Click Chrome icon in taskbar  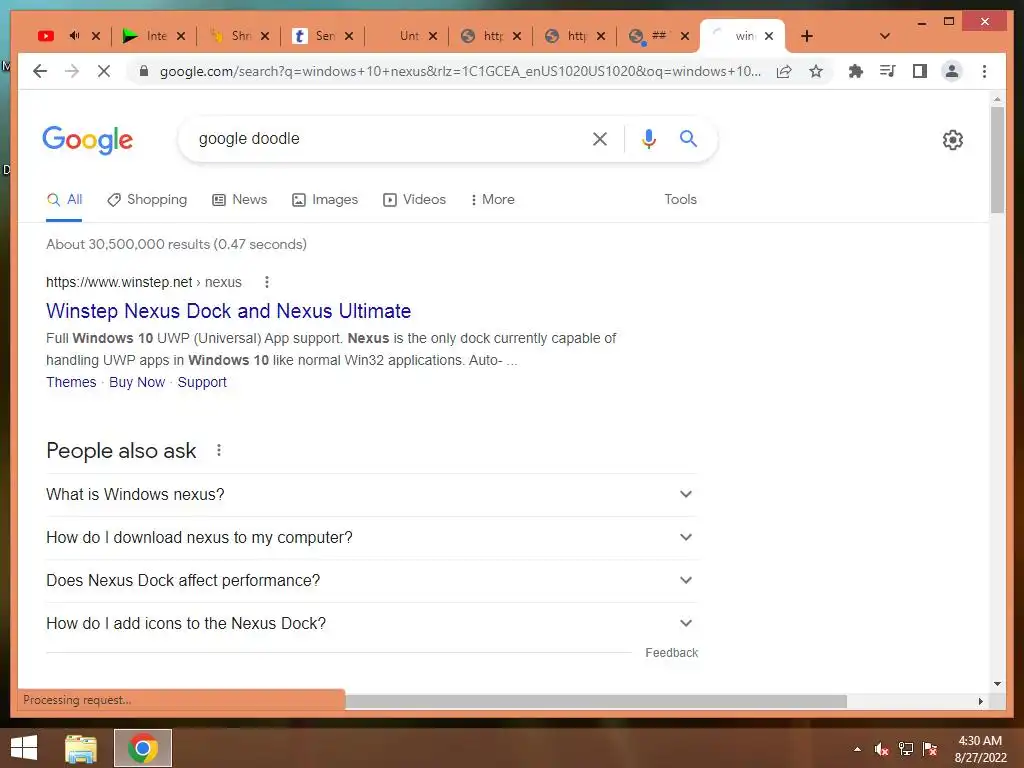[x=143, y=748]
